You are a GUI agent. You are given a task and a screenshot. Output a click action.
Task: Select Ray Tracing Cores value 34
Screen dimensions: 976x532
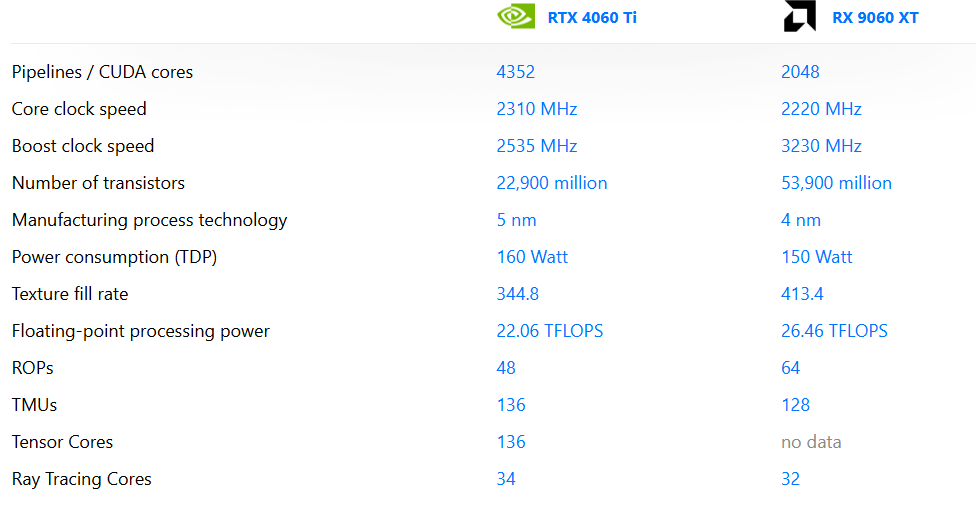tap(506, 479)
